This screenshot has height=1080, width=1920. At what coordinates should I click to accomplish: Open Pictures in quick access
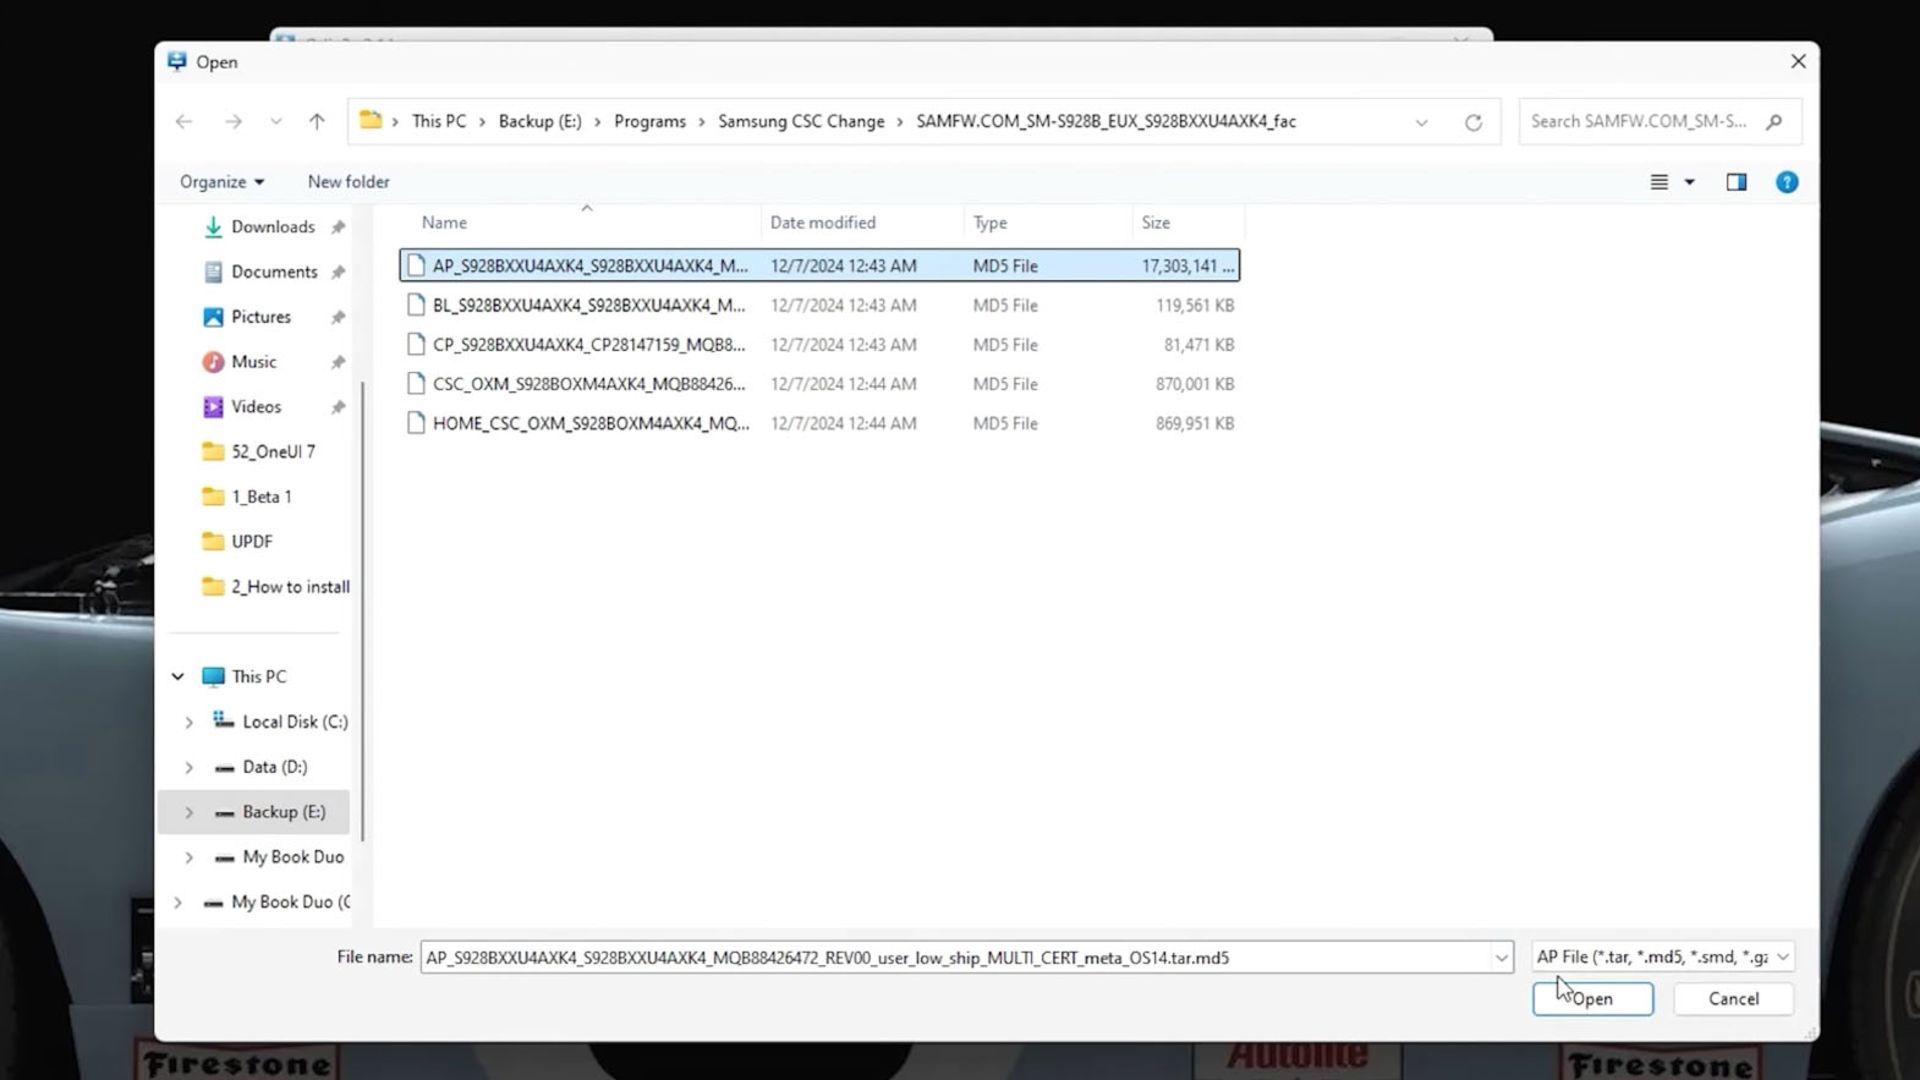[261, 317]
